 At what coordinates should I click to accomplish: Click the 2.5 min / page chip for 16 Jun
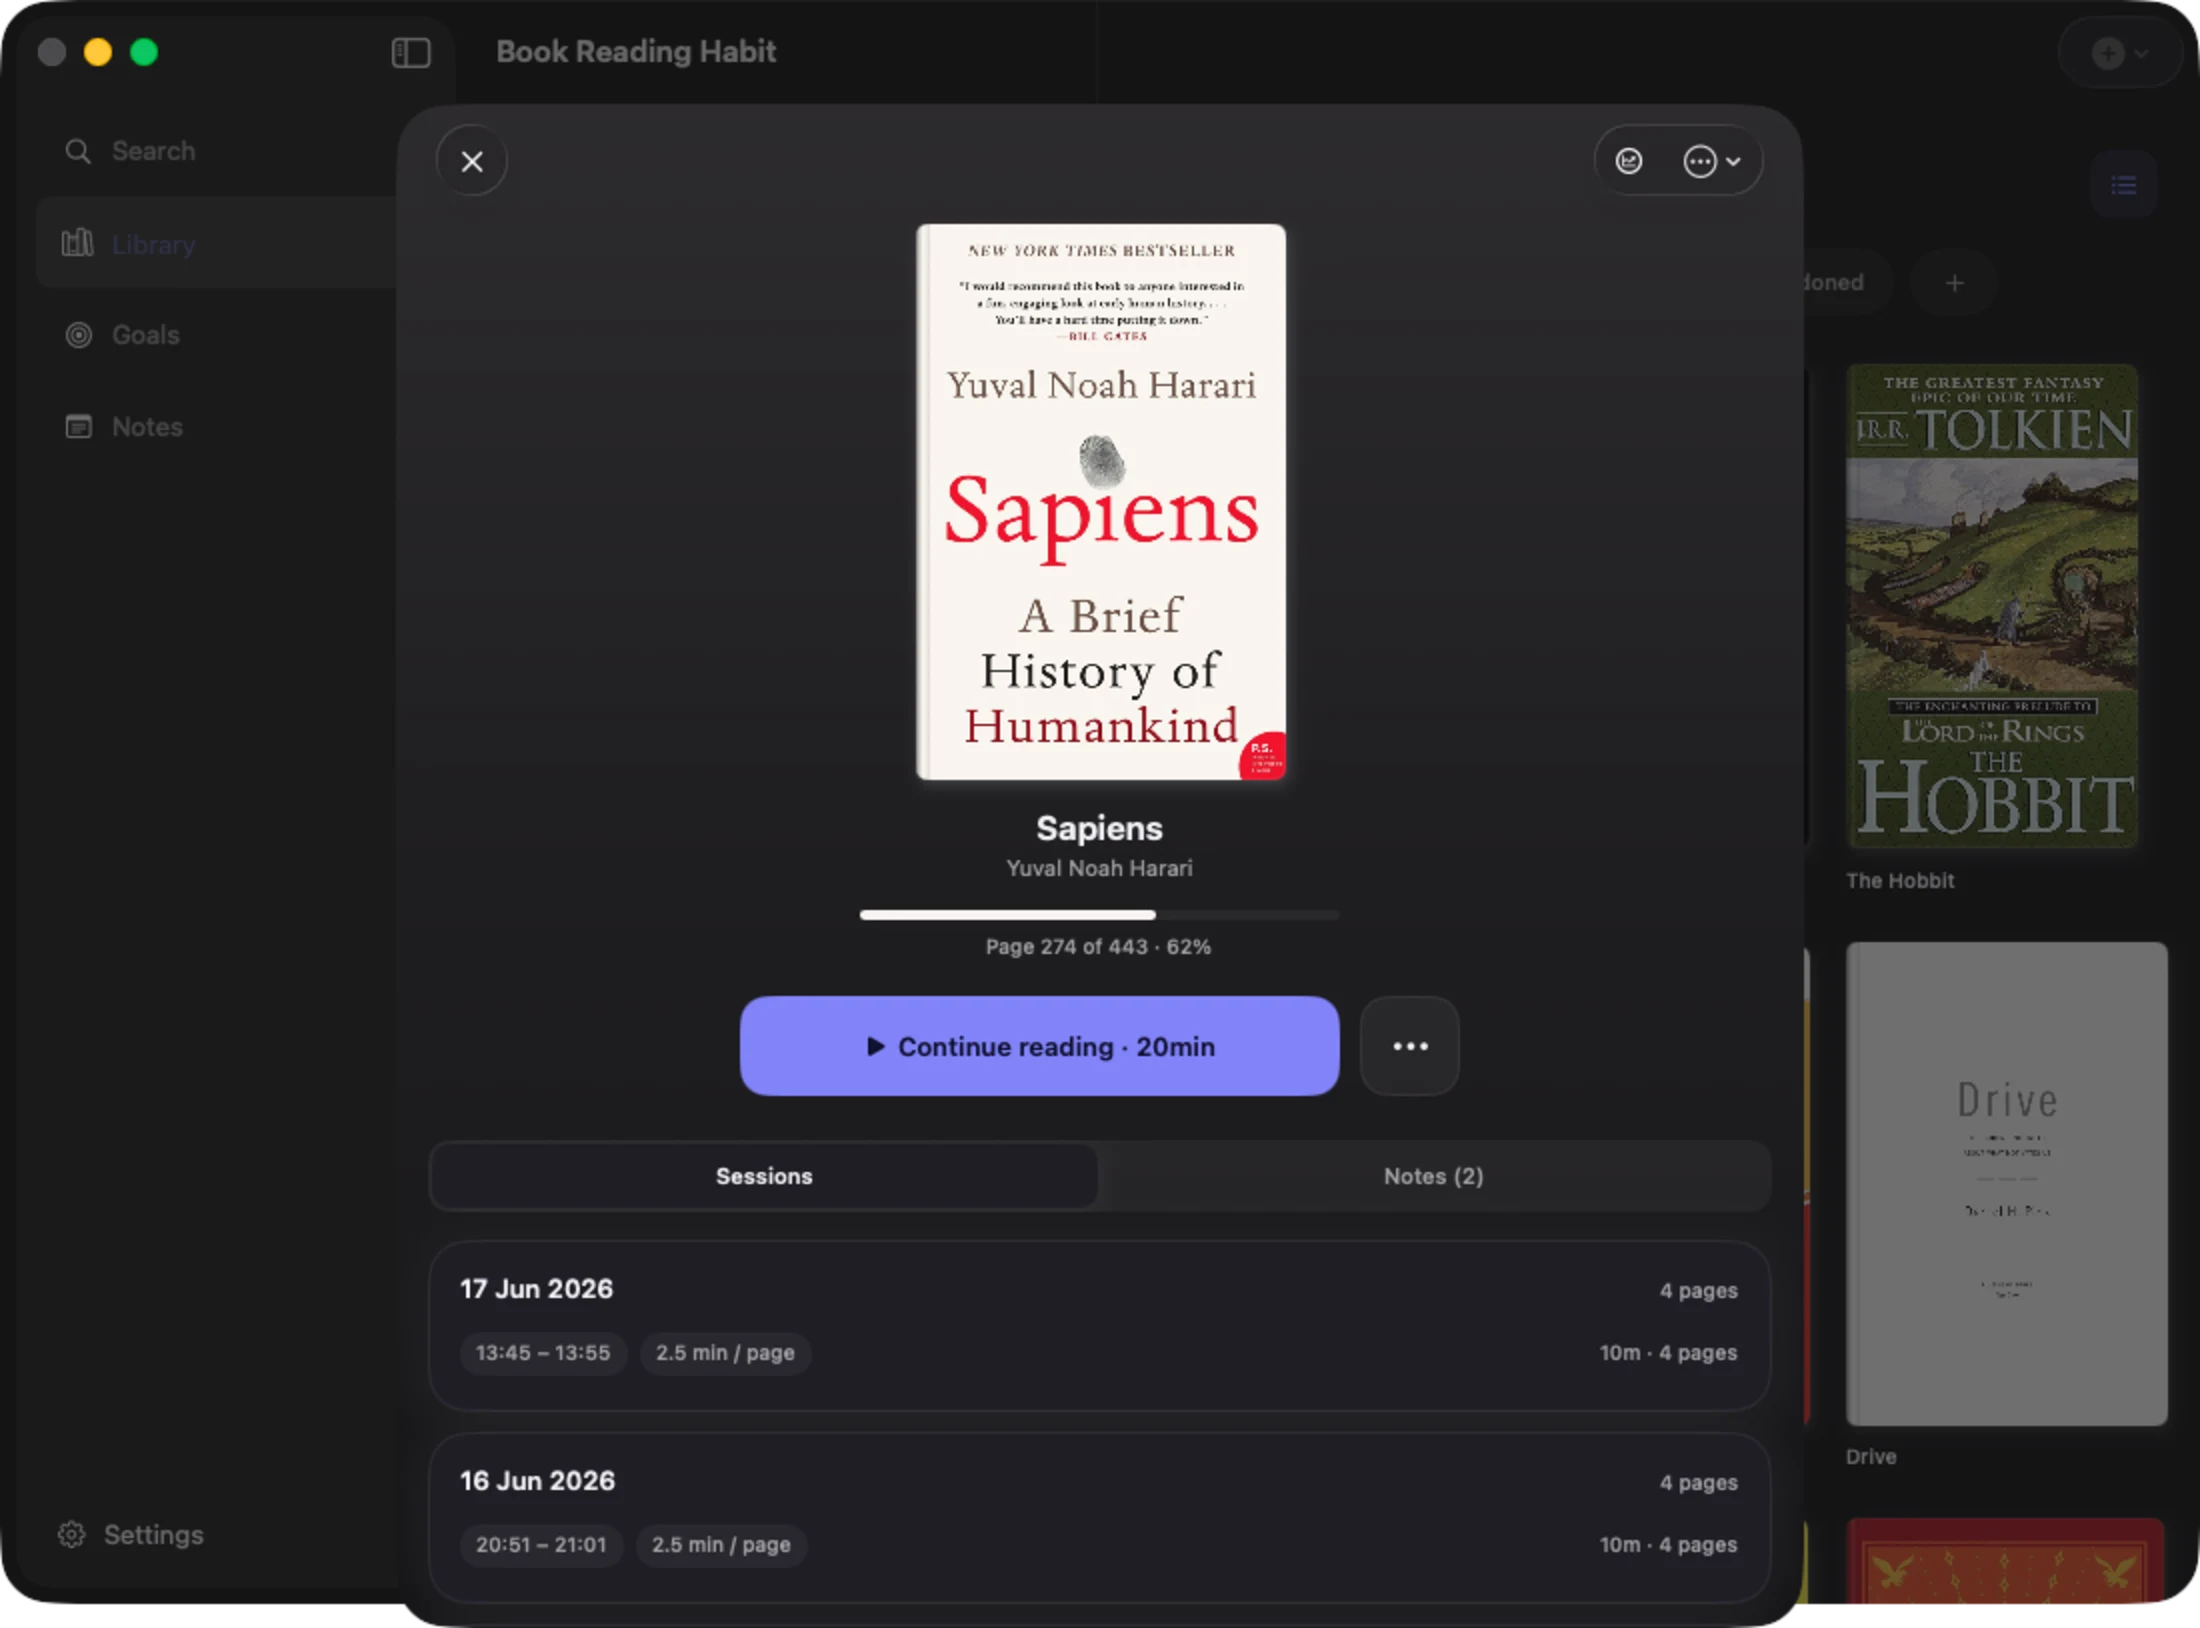click(721, 1545)
